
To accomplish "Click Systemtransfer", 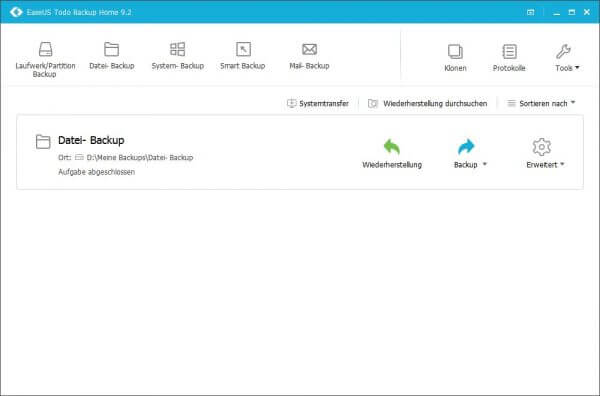I will (318, 103).
